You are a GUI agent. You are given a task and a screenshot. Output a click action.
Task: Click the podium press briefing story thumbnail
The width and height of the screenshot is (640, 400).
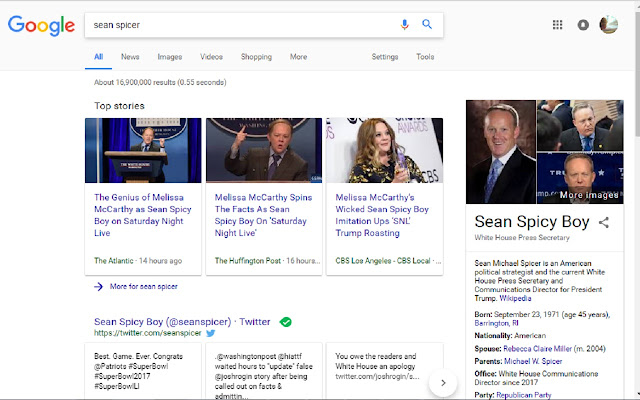click(x=143, y=150)
